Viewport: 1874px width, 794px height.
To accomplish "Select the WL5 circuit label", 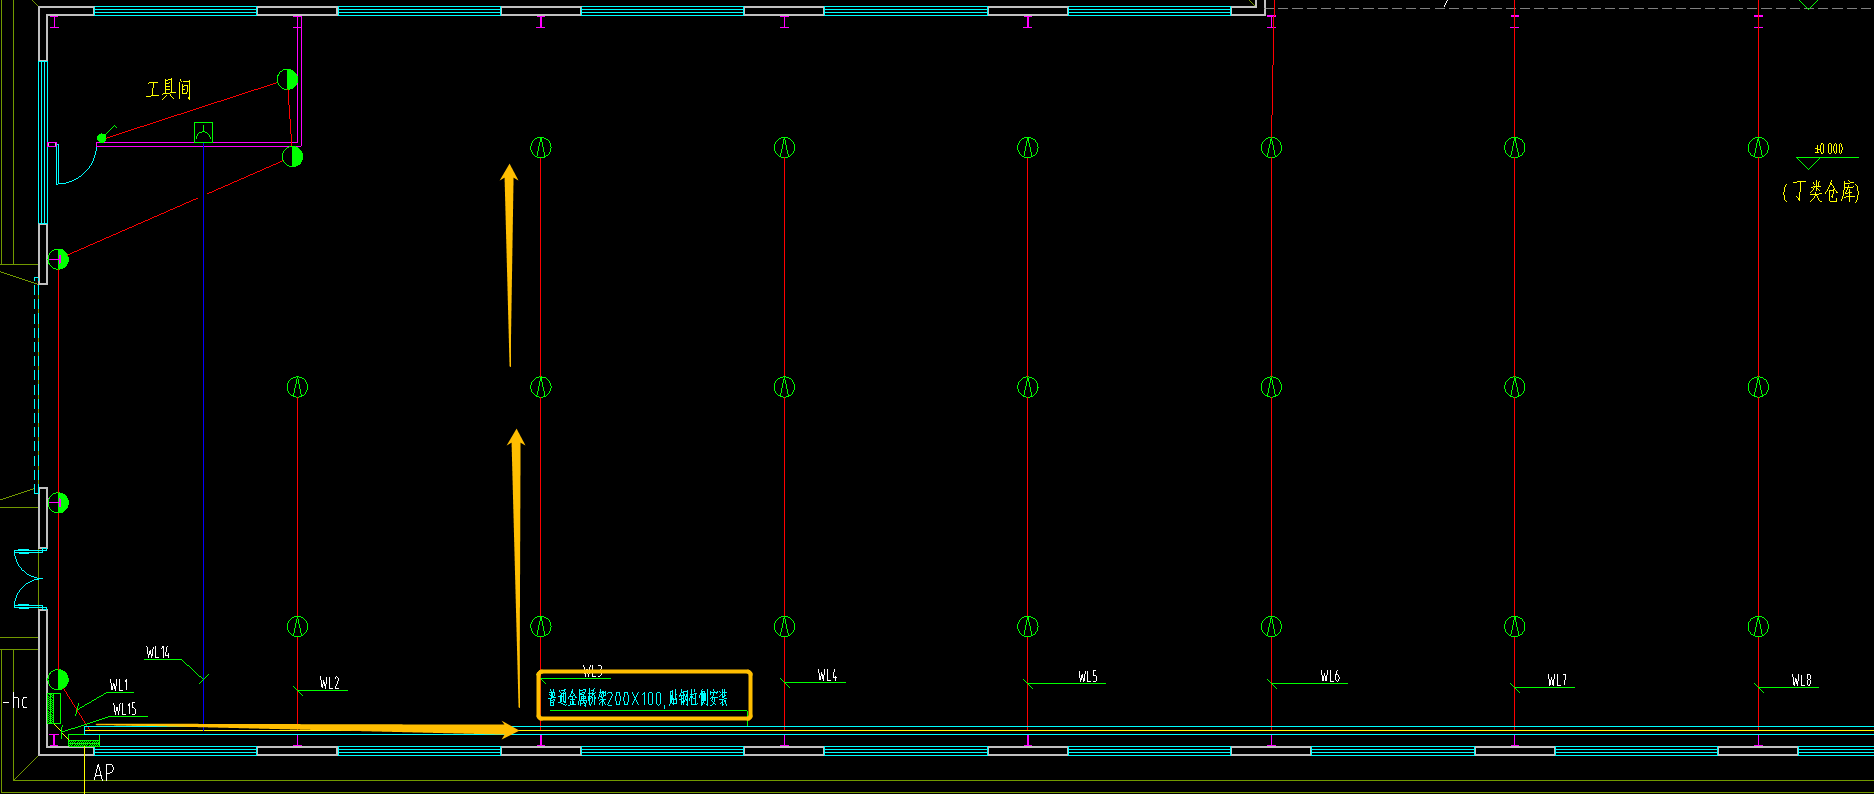I will [x=1088, y=677].
